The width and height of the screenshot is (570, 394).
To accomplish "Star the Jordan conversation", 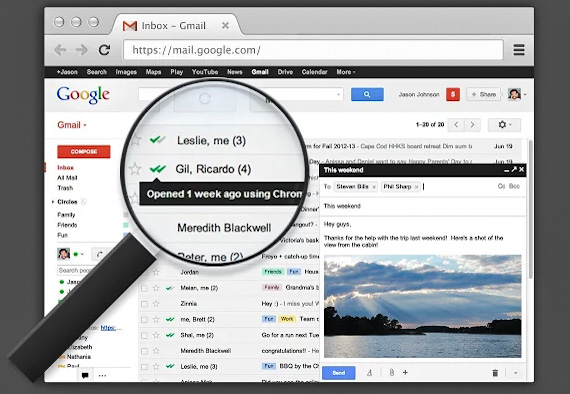I will tap(156, 272).
